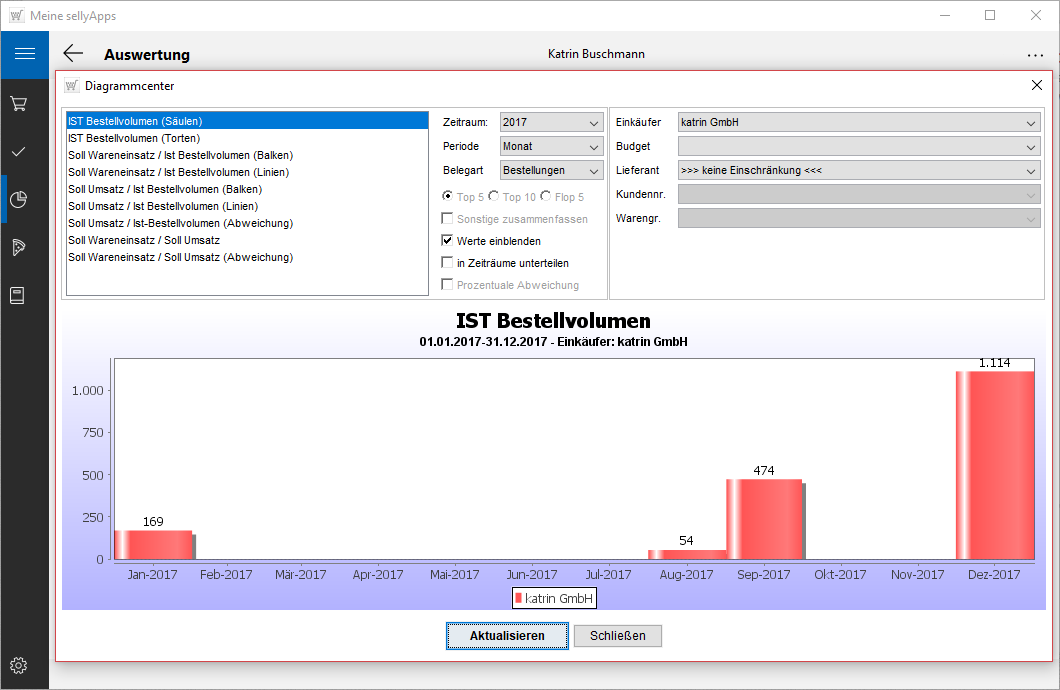Viewport: 1060px width, 690px height.
Task: Click the book icon in sidebar
Action: pos(18,295)
